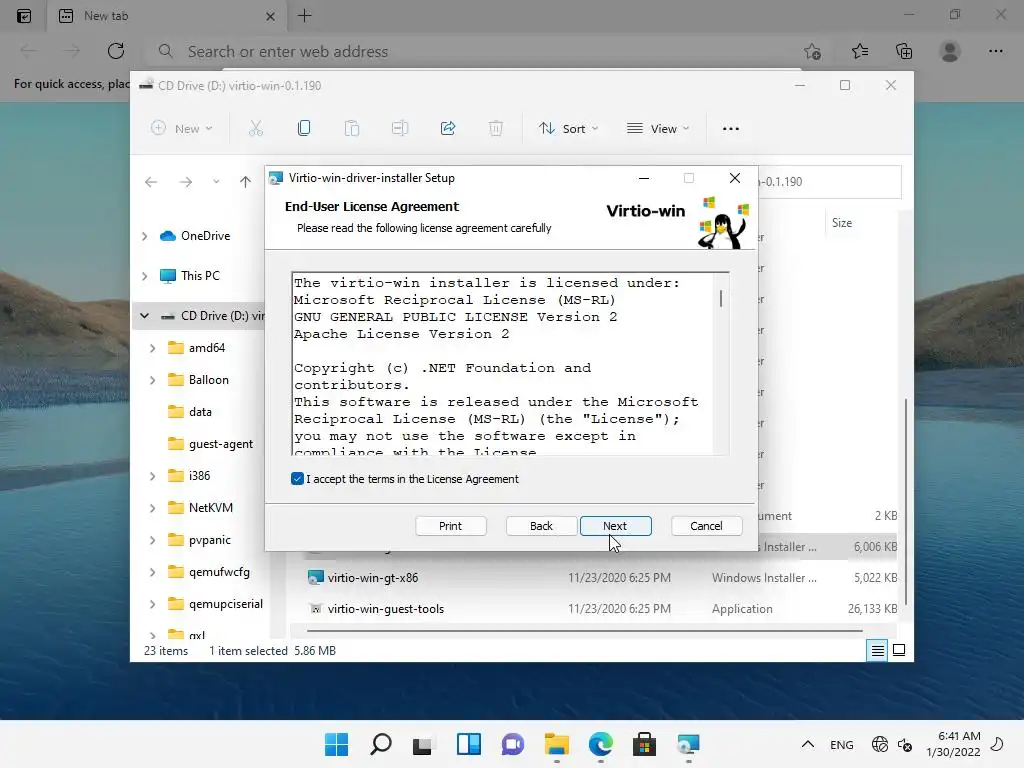Screen dimensions: 1024x768
Task: Click the license text scrollbar thumb
Action: tap(721, 298)
